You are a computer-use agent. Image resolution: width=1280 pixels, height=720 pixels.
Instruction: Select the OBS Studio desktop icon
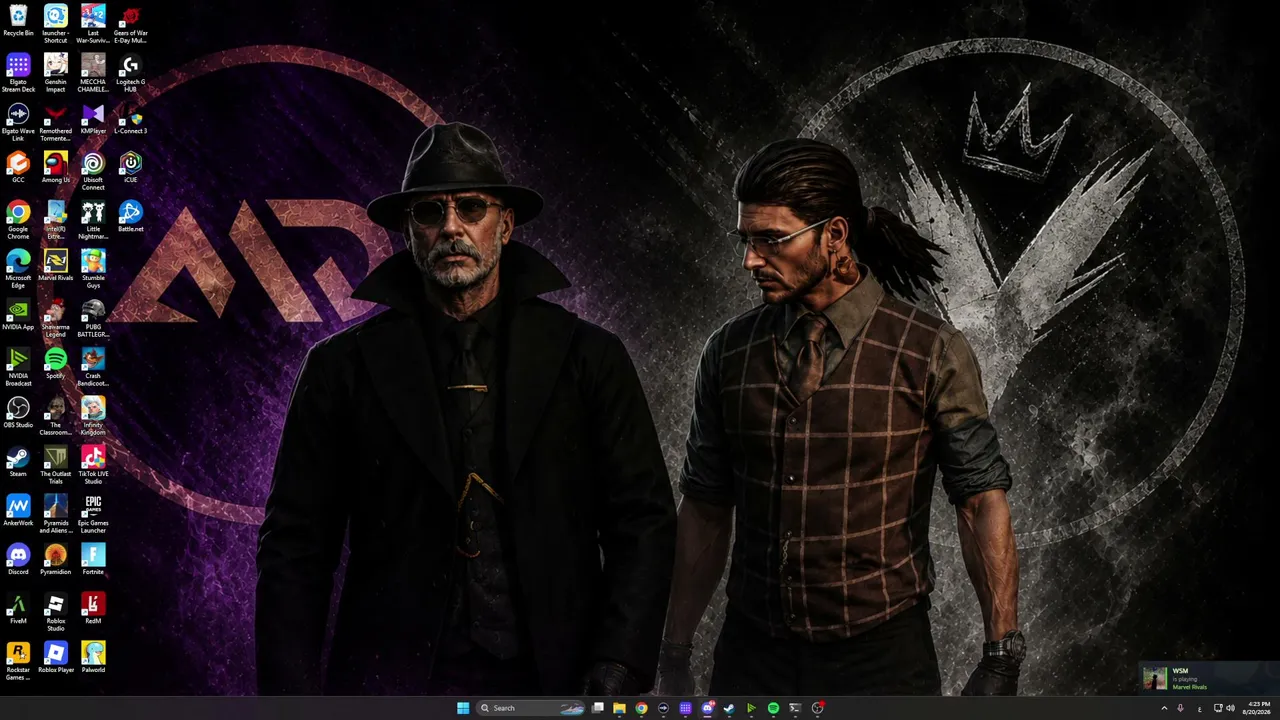coord(18,413)
